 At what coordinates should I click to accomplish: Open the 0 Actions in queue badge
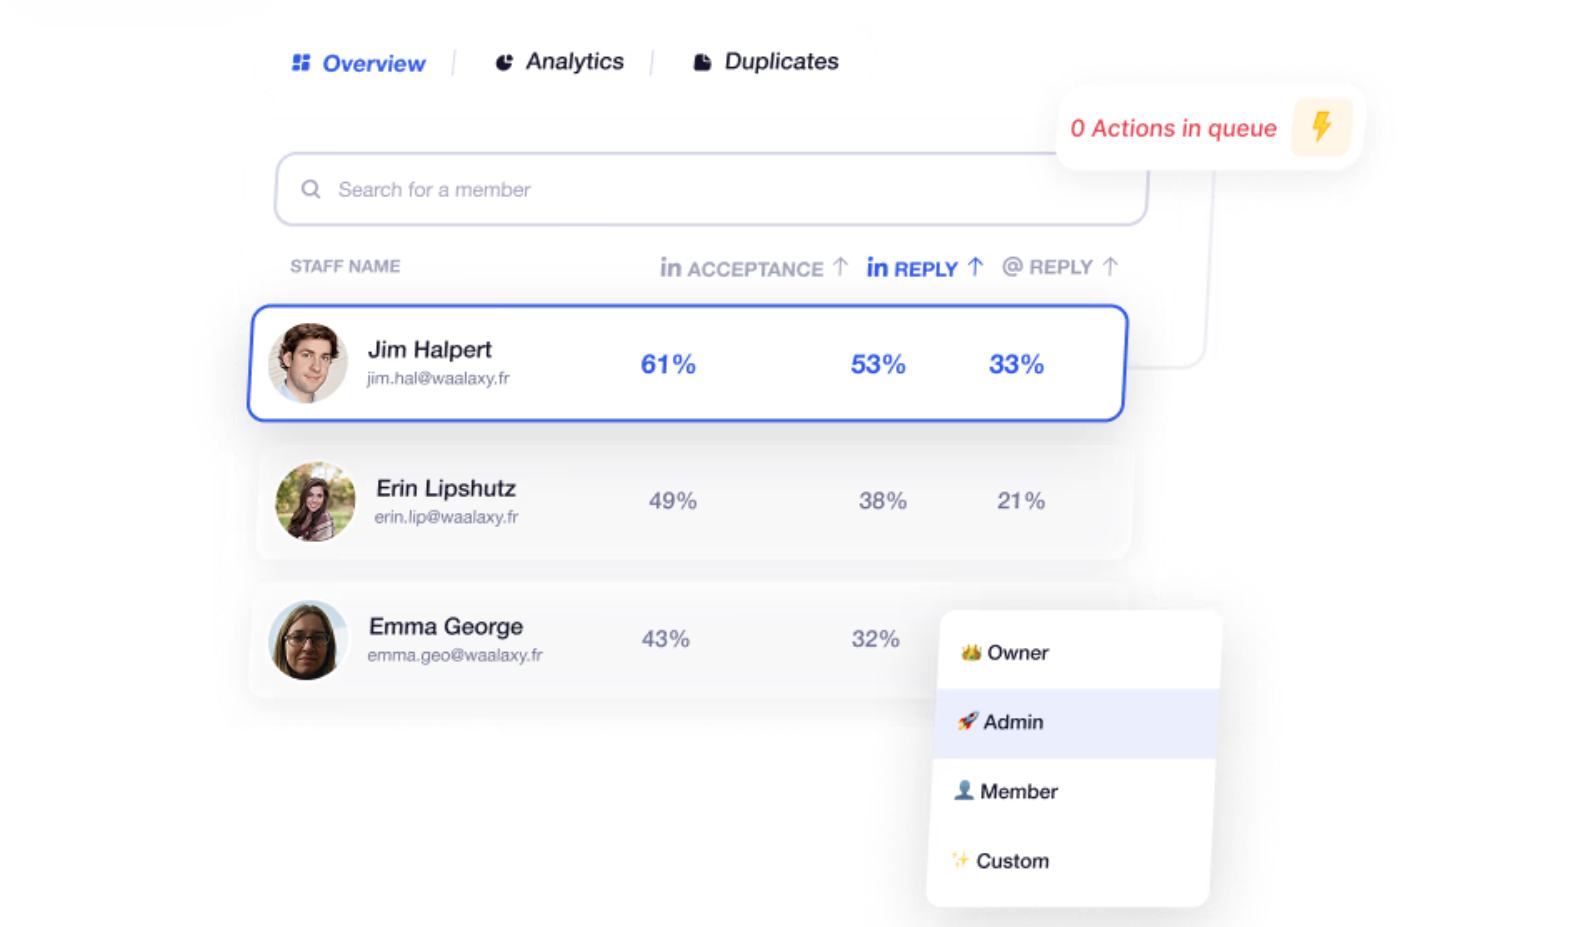coord(1210,127)
